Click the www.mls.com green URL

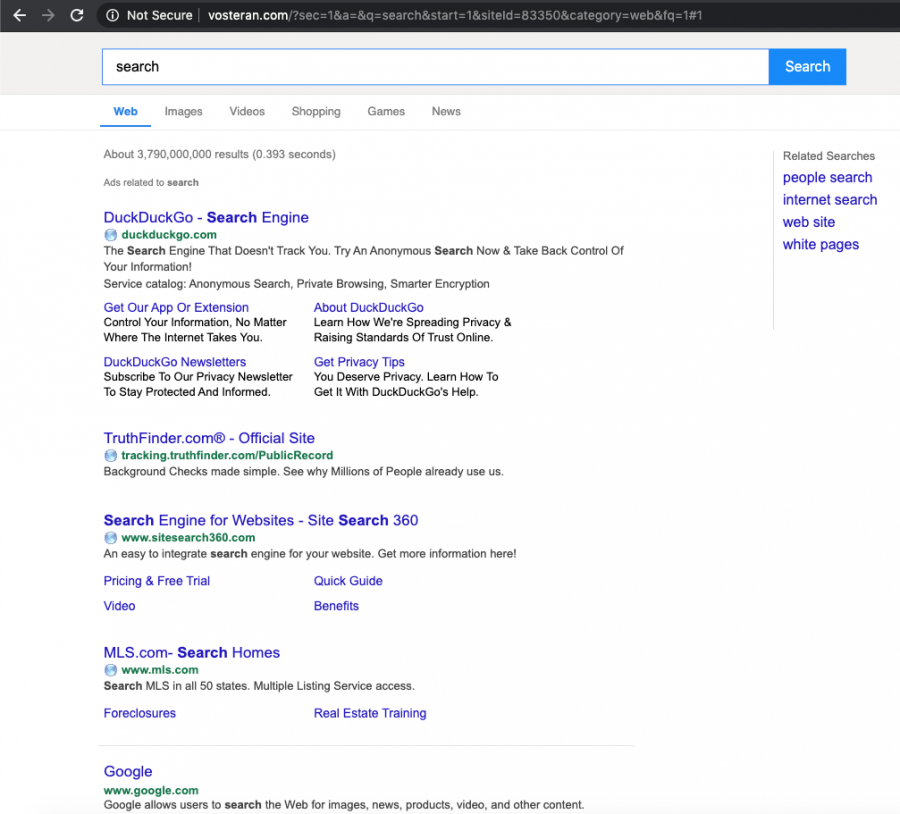pyautogui.click(x=160, y=670)
